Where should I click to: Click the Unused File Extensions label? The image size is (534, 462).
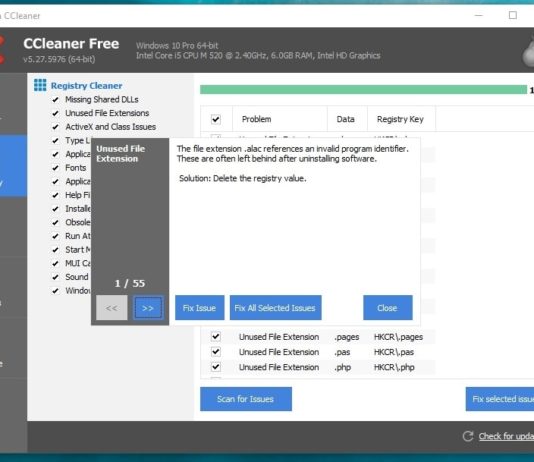click(x=107, y=113)
